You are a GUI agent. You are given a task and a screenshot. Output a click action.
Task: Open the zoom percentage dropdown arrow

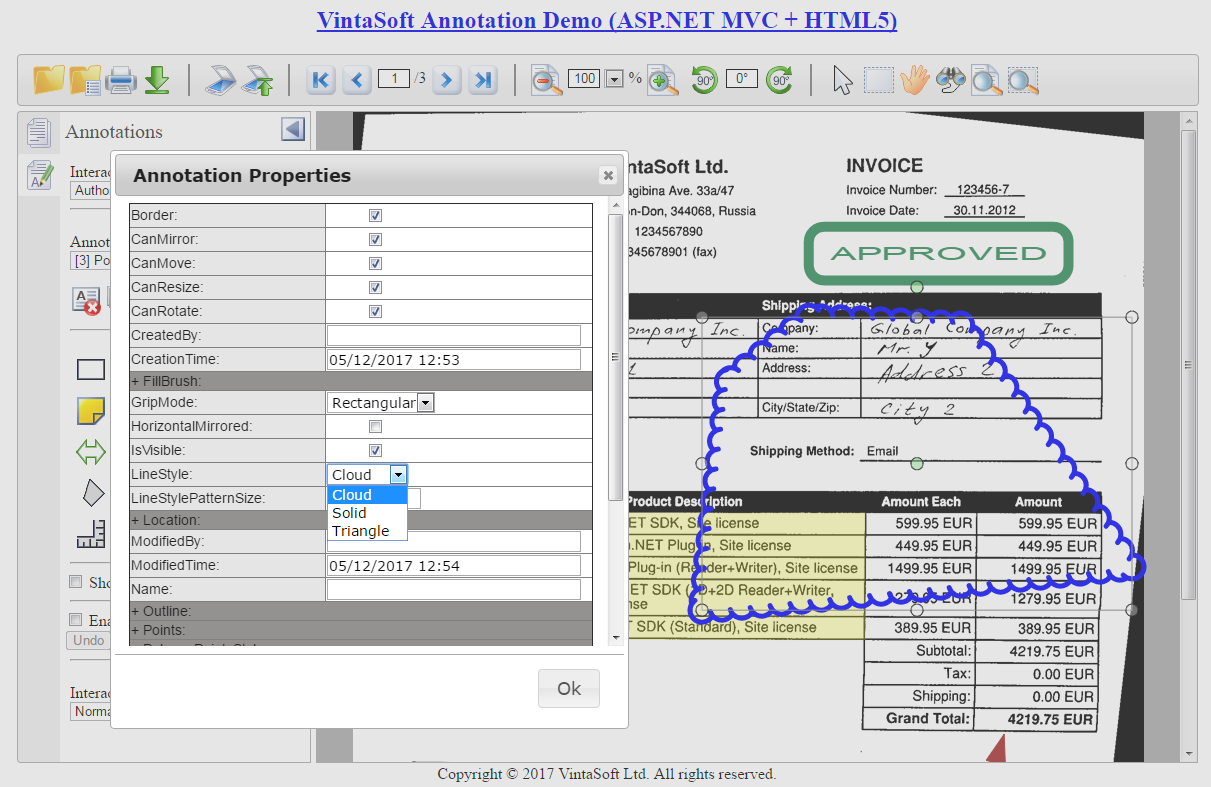(614, 79)
